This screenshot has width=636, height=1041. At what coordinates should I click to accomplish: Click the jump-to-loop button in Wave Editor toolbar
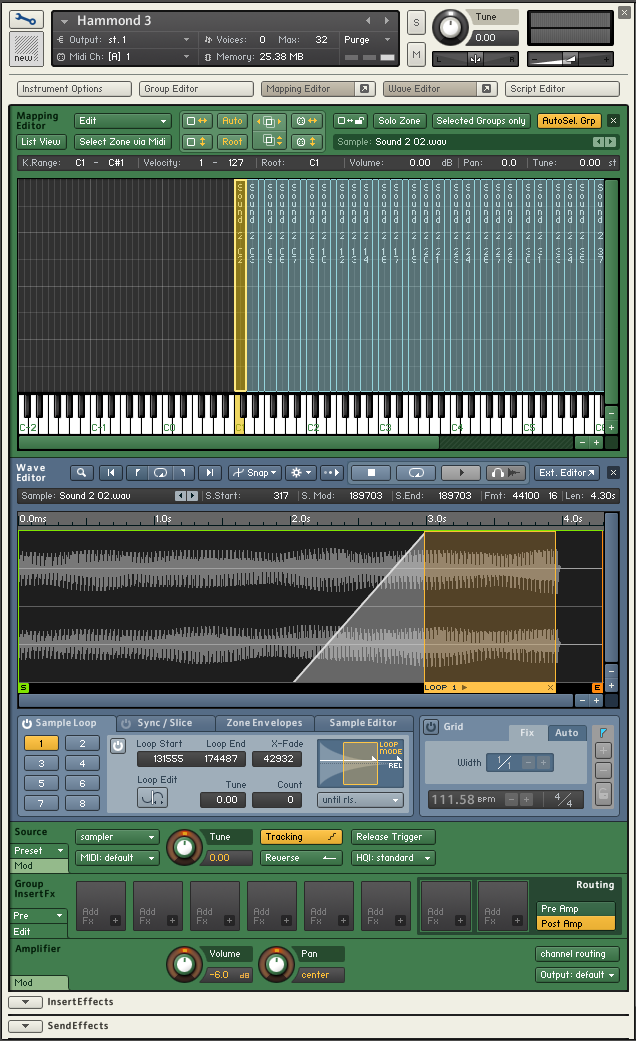161,473
